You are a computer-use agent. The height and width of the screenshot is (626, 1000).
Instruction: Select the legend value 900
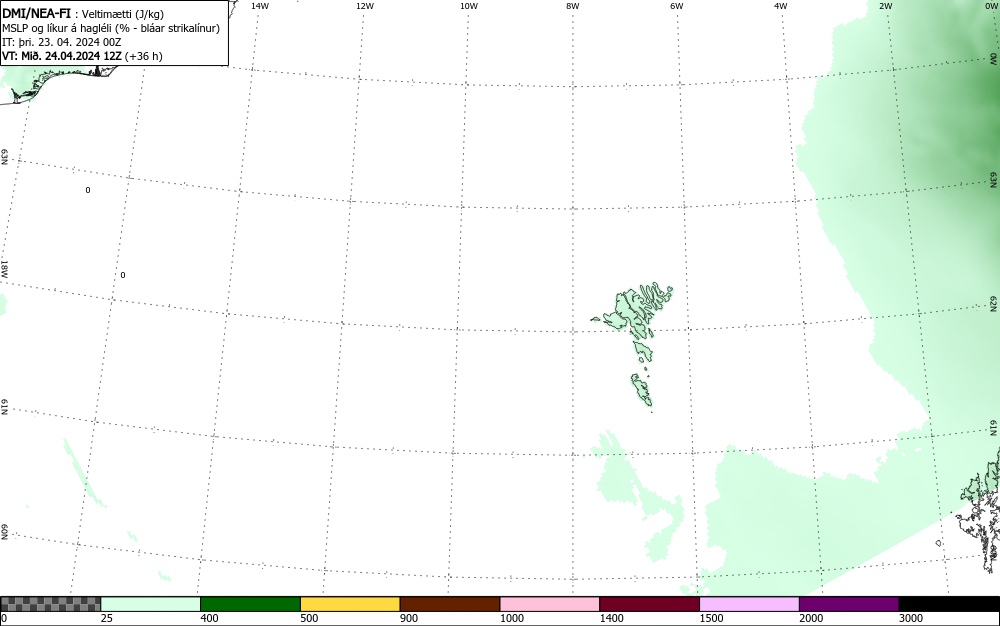pos(409,618)
